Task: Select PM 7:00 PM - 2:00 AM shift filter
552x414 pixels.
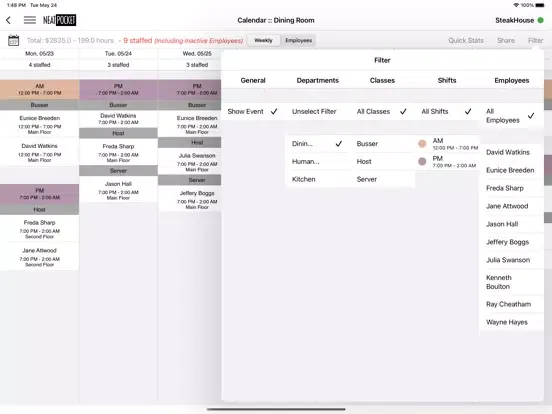Action: (448, 162)
